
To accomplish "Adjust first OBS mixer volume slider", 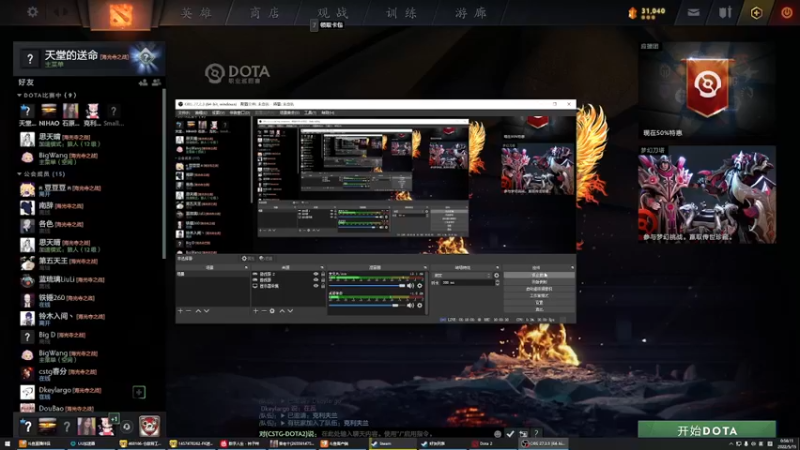I will (x=367, y=286).
